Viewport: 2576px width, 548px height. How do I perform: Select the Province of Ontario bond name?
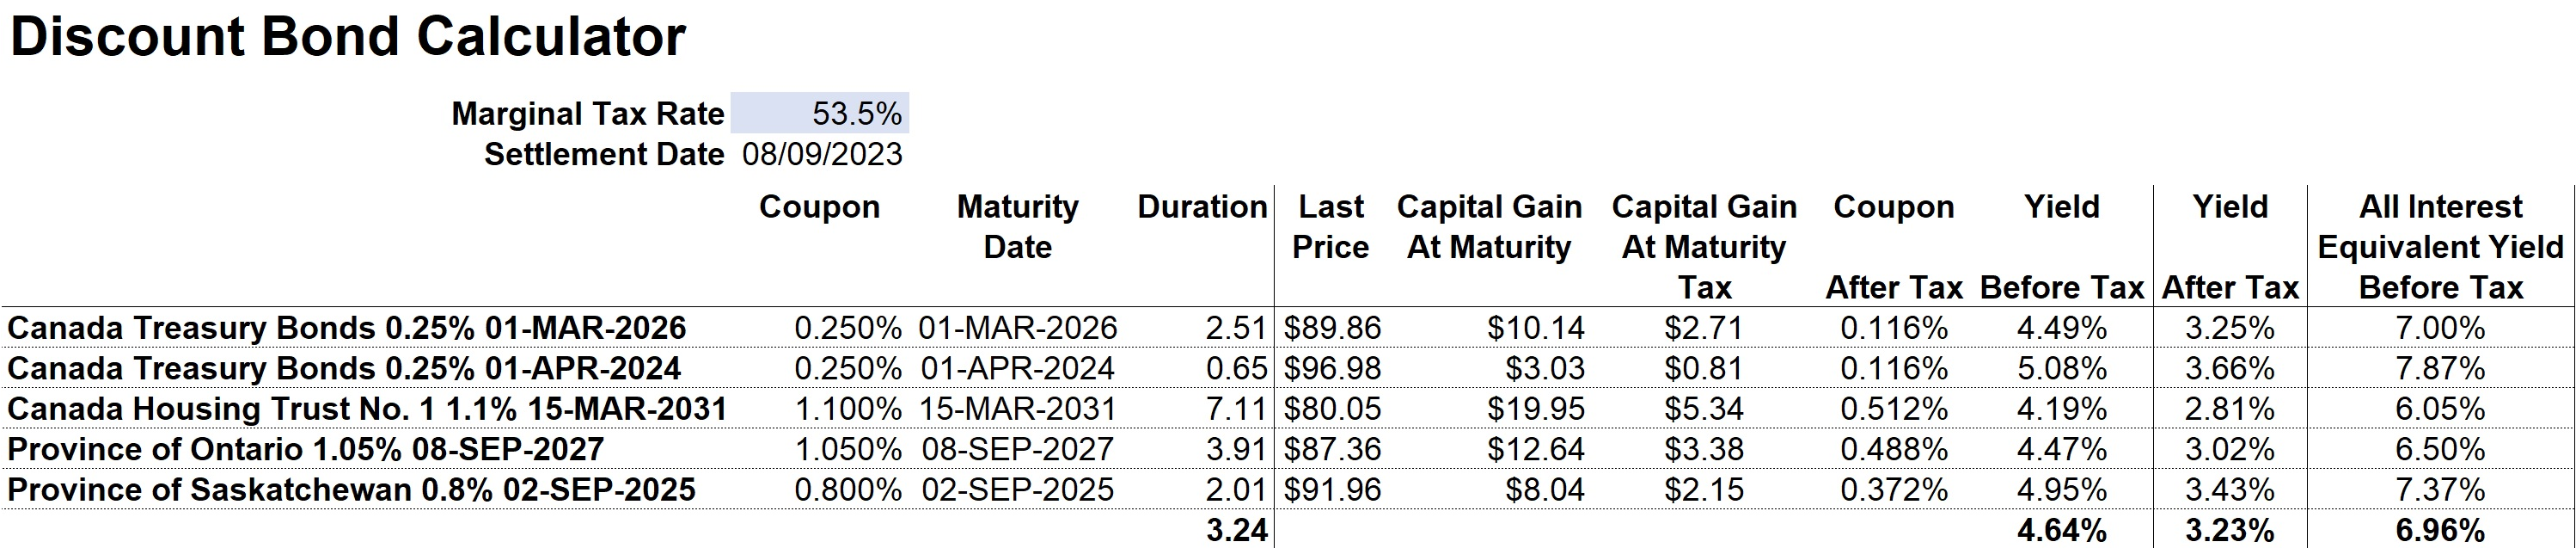306,449
